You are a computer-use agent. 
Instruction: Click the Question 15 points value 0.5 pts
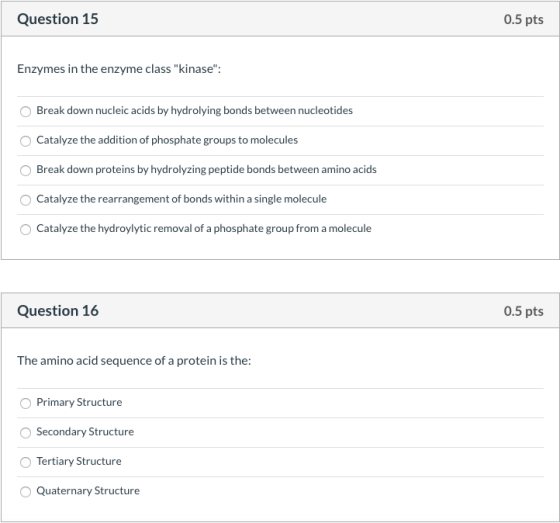pyautogui.click(x=524, y=19)
